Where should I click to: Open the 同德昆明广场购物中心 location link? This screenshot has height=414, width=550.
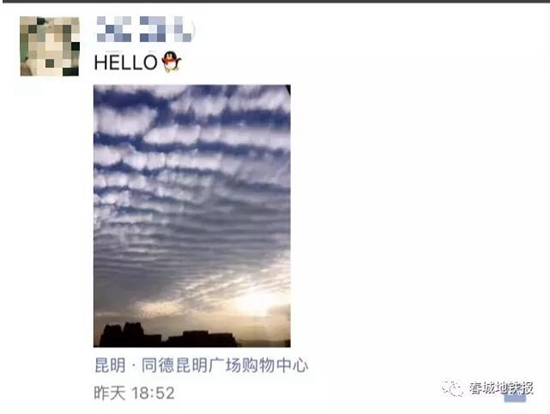tap(225, 366)
